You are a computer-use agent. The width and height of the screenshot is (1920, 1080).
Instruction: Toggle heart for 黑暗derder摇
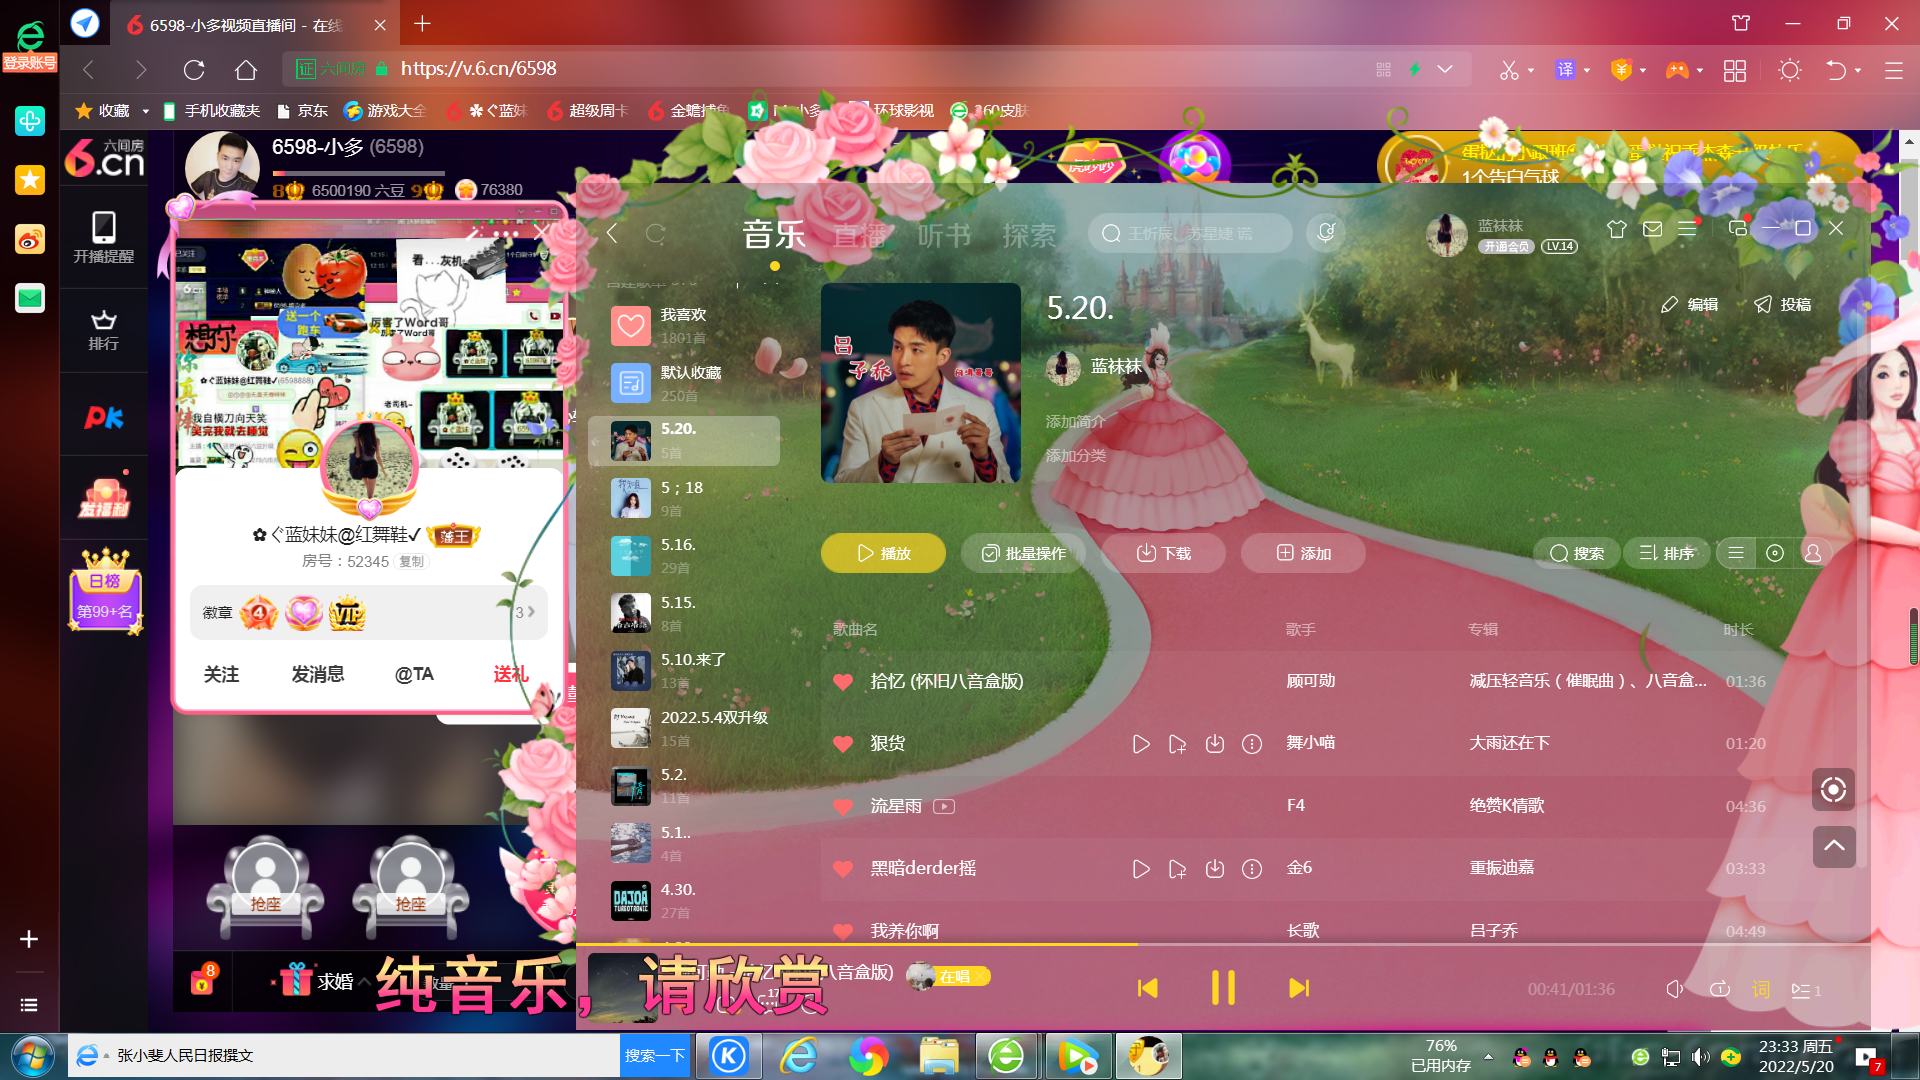(x=843, y=868)
